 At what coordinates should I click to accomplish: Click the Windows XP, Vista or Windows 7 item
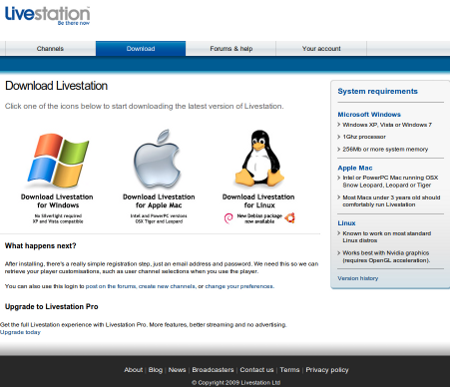click(x=387, y=125)
